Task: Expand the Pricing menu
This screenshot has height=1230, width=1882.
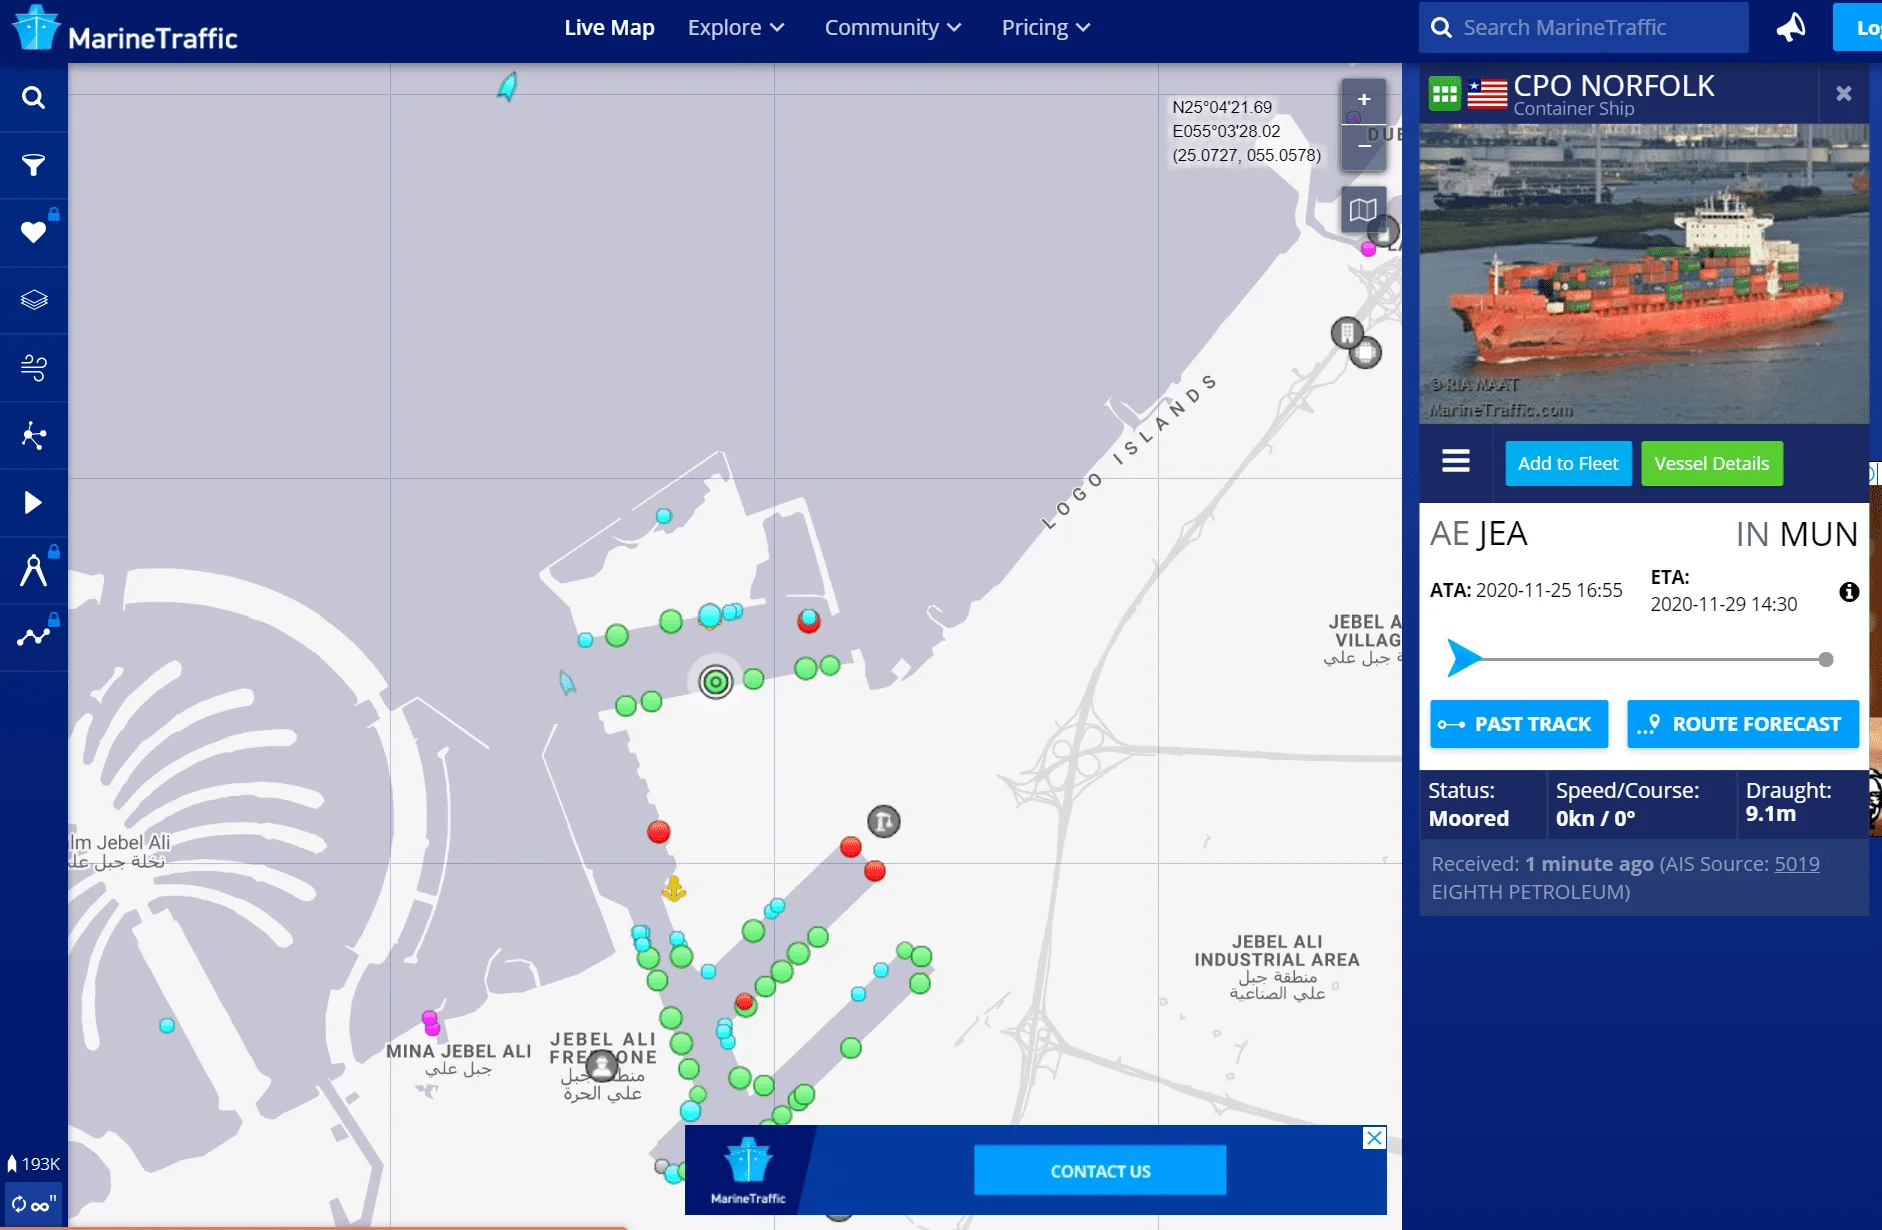Action: point(1046,28)
